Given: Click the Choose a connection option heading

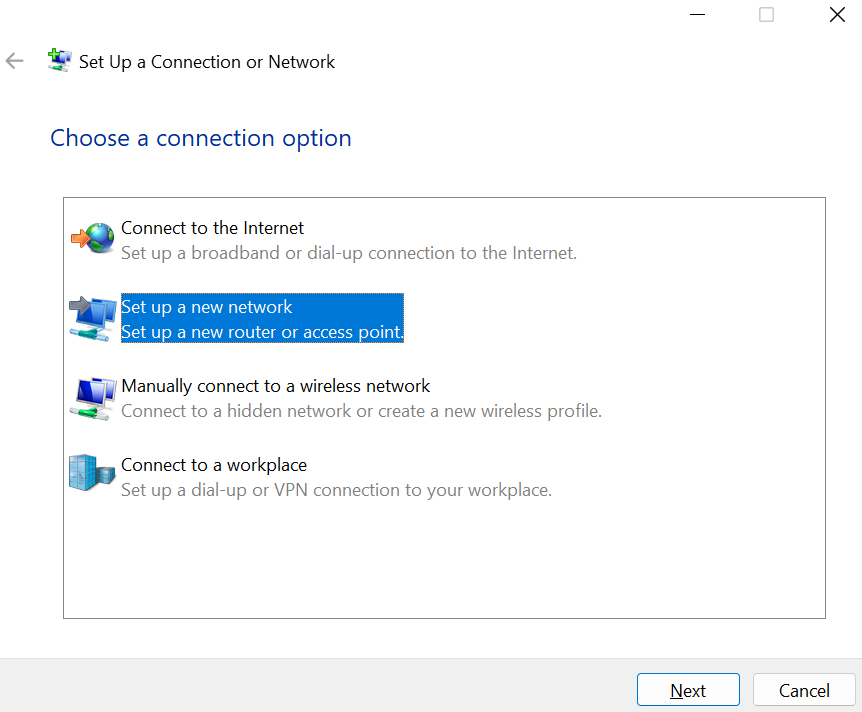Looking at the screenshot, I should pos(200,138).
